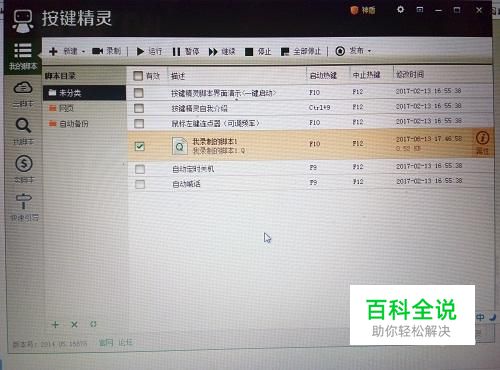
Task: Open the find scripts magnifier icon
Action: pyautogui.click(x=23, y=126)
